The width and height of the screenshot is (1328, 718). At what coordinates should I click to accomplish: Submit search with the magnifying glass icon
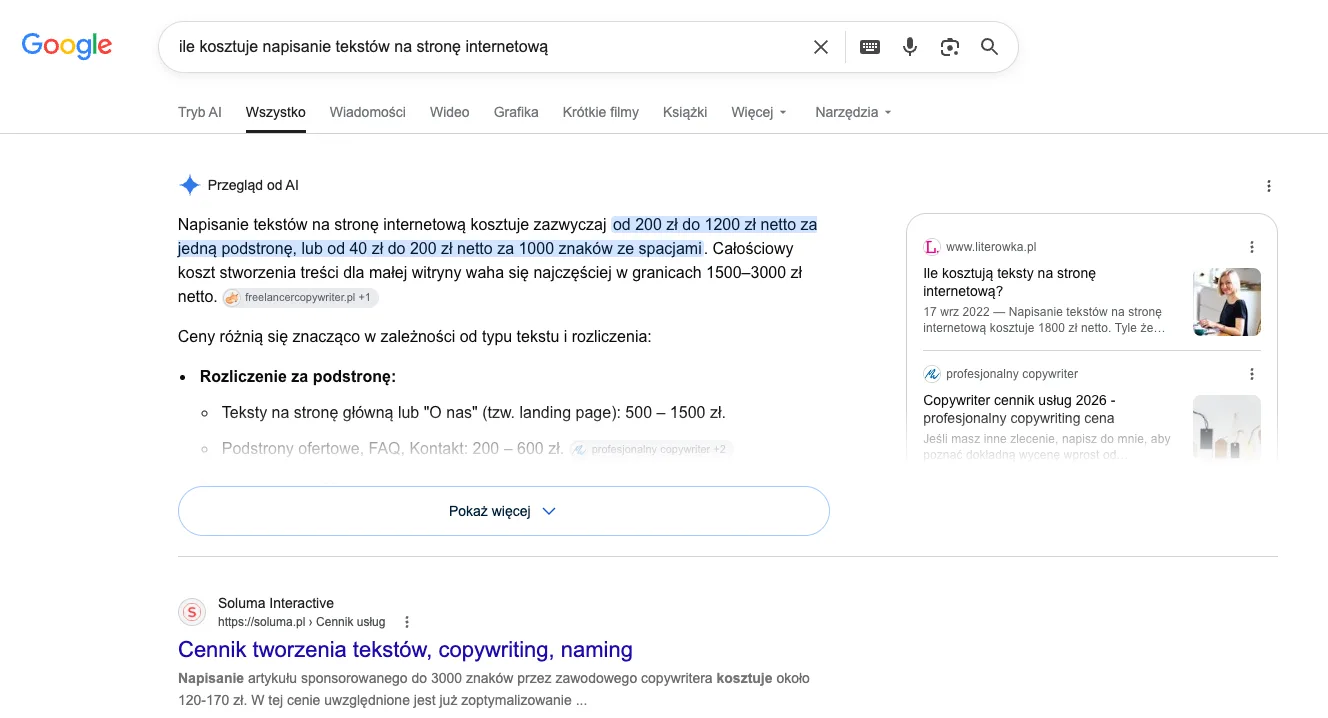(990, 47)
